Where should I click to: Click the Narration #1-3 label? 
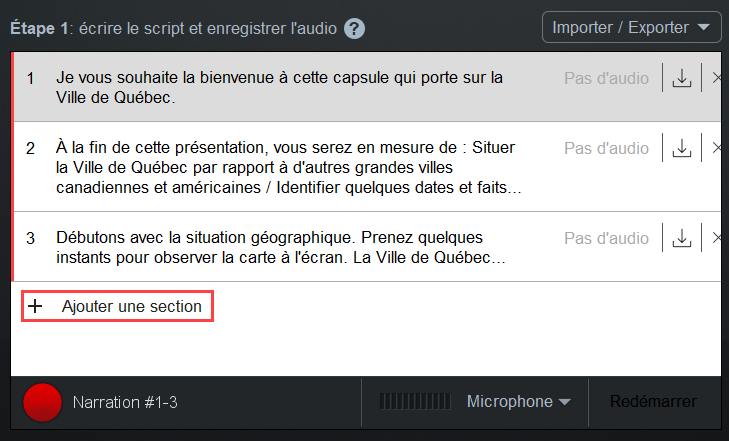[125, 402]
